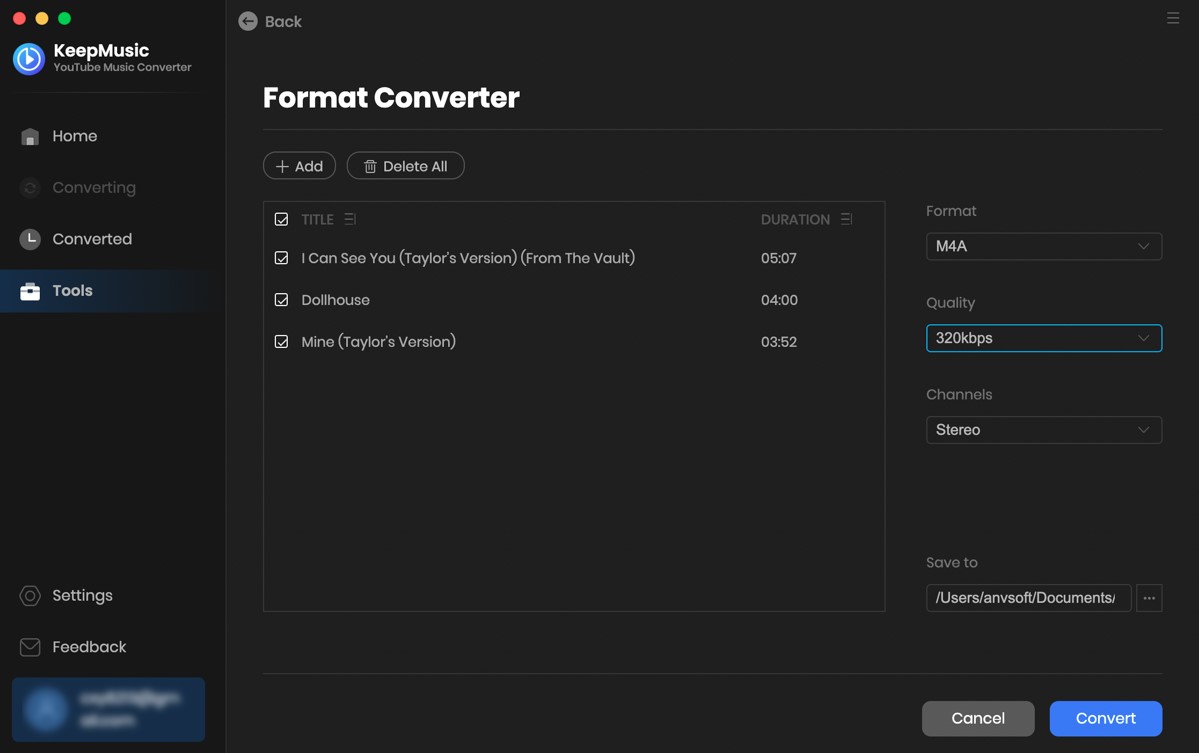Open the Format M4A dropdown
This screenshot has height=753, width=1199.
click(1044, 246)
